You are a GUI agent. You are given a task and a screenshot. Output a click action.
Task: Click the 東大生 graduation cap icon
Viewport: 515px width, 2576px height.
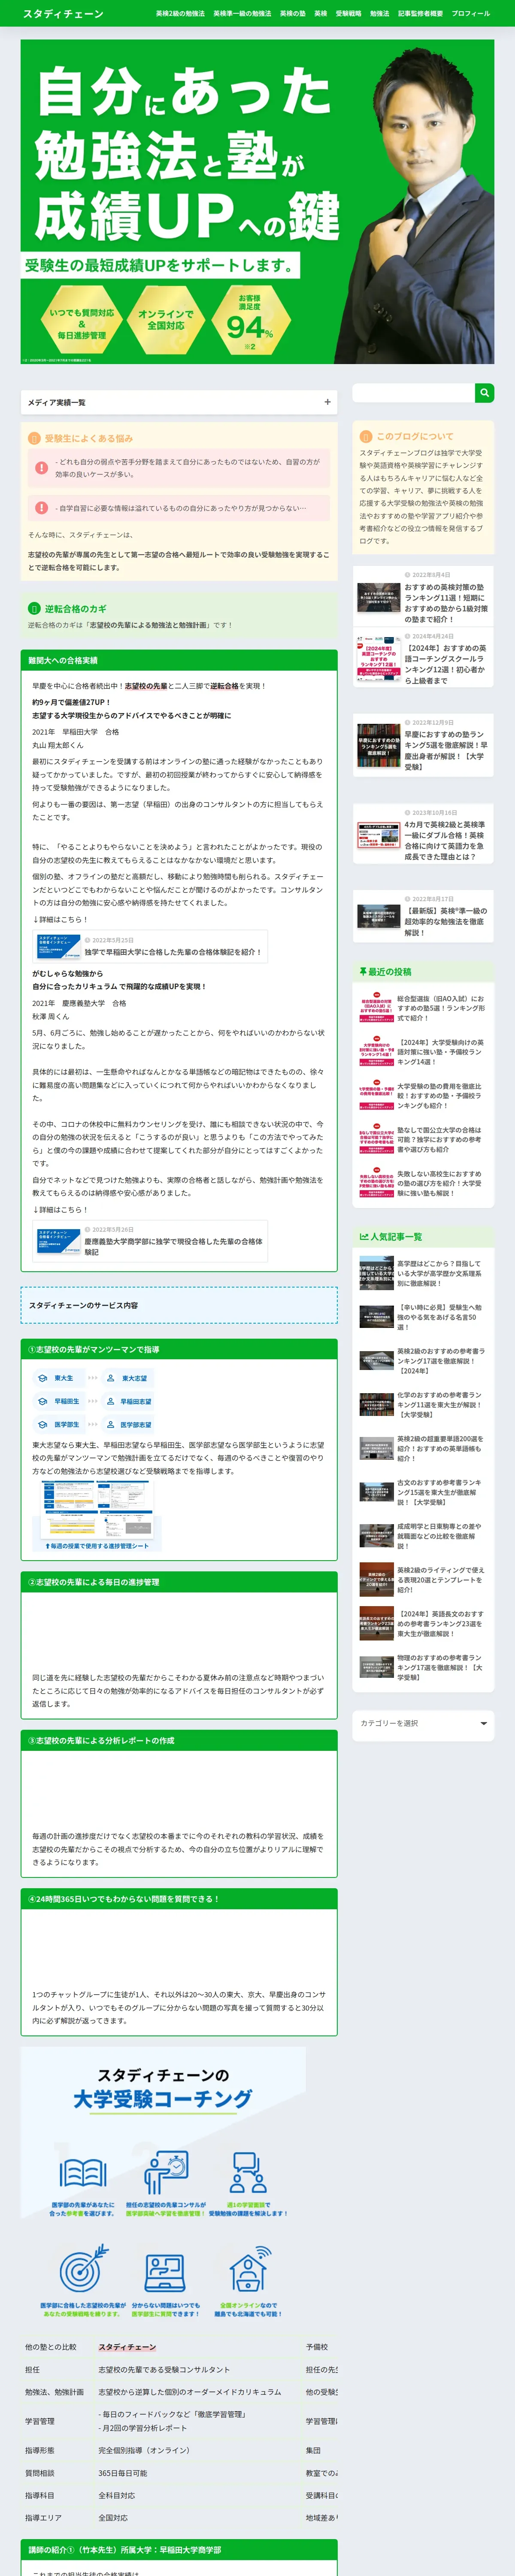[42, 1378]
